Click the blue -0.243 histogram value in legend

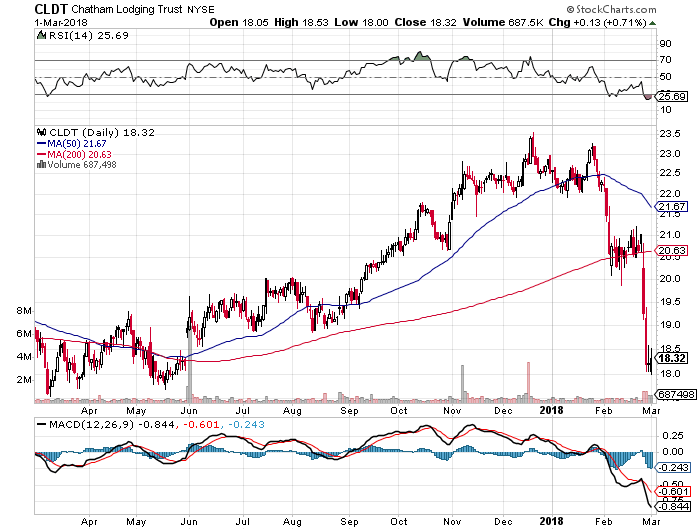(246, 425)
